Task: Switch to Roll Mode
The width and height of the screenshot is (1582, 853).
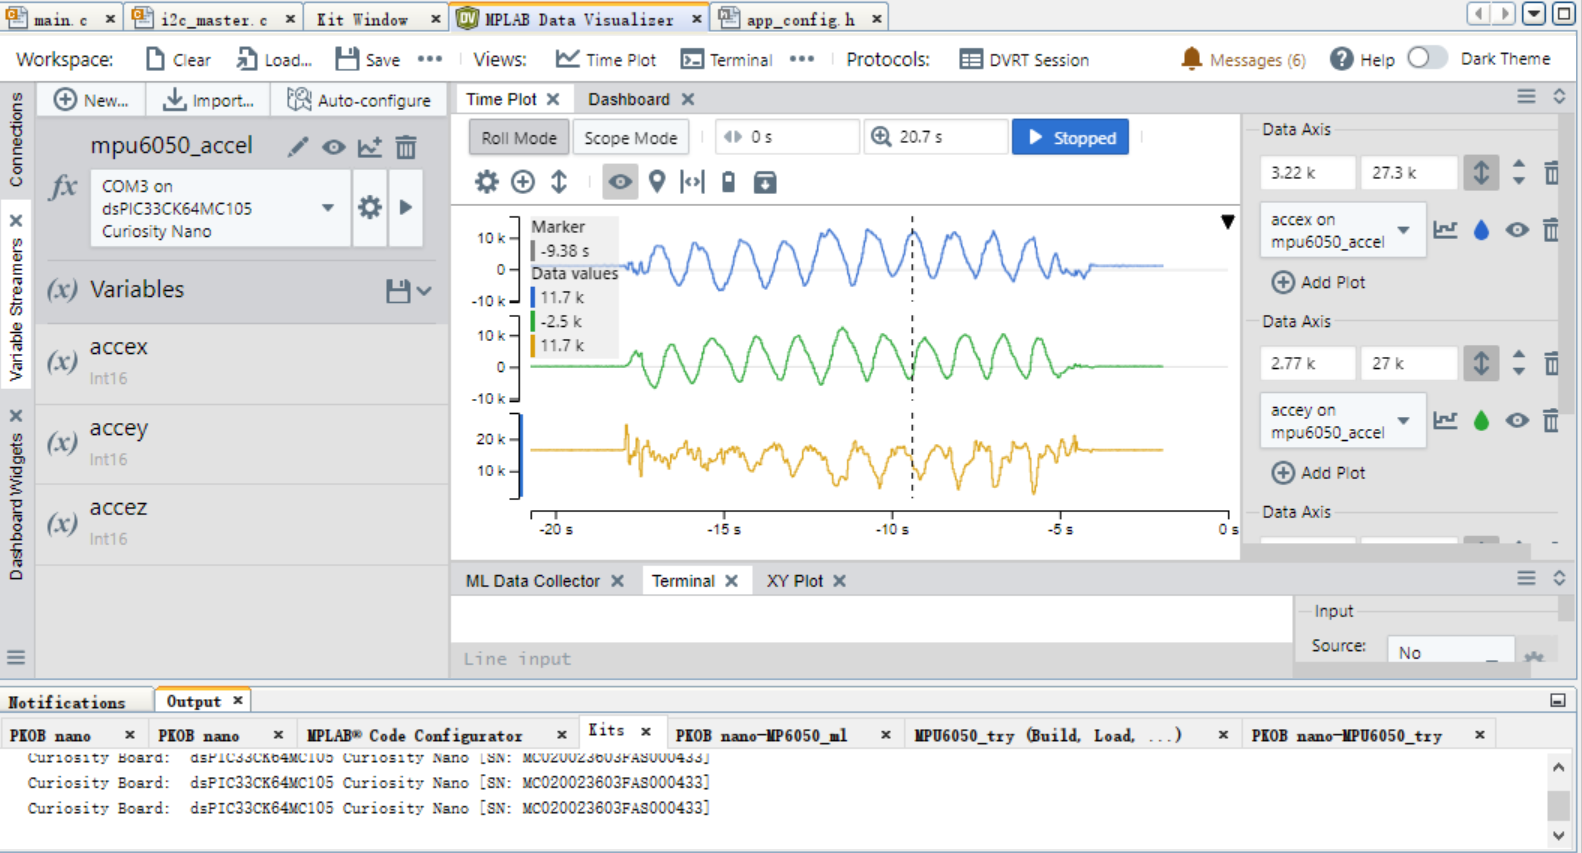Action: pos(519,138)
